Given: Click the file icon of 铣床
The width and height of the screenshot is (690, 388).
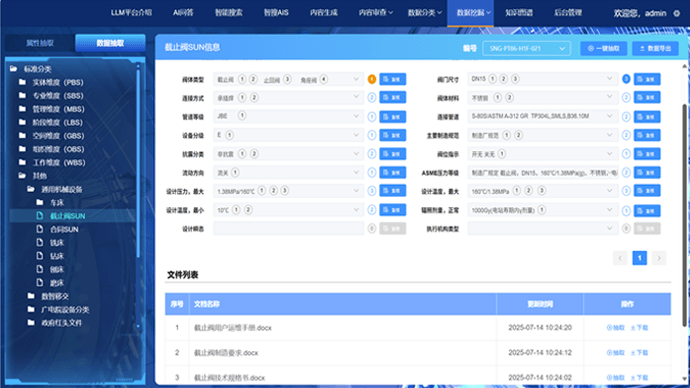Looking at the screenshot, I should 40,242.
